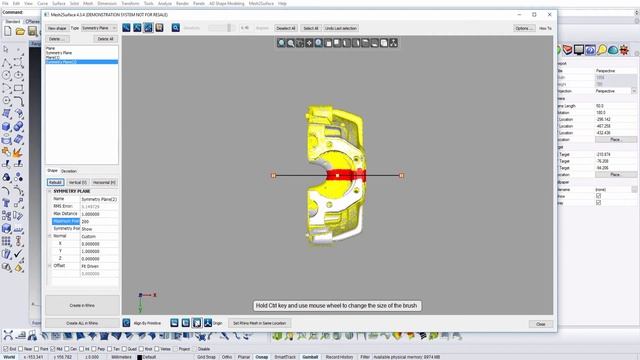Click the check mark icon in Rhino sidebar
This screenshot has height=360, width=640.
(18, 254)
